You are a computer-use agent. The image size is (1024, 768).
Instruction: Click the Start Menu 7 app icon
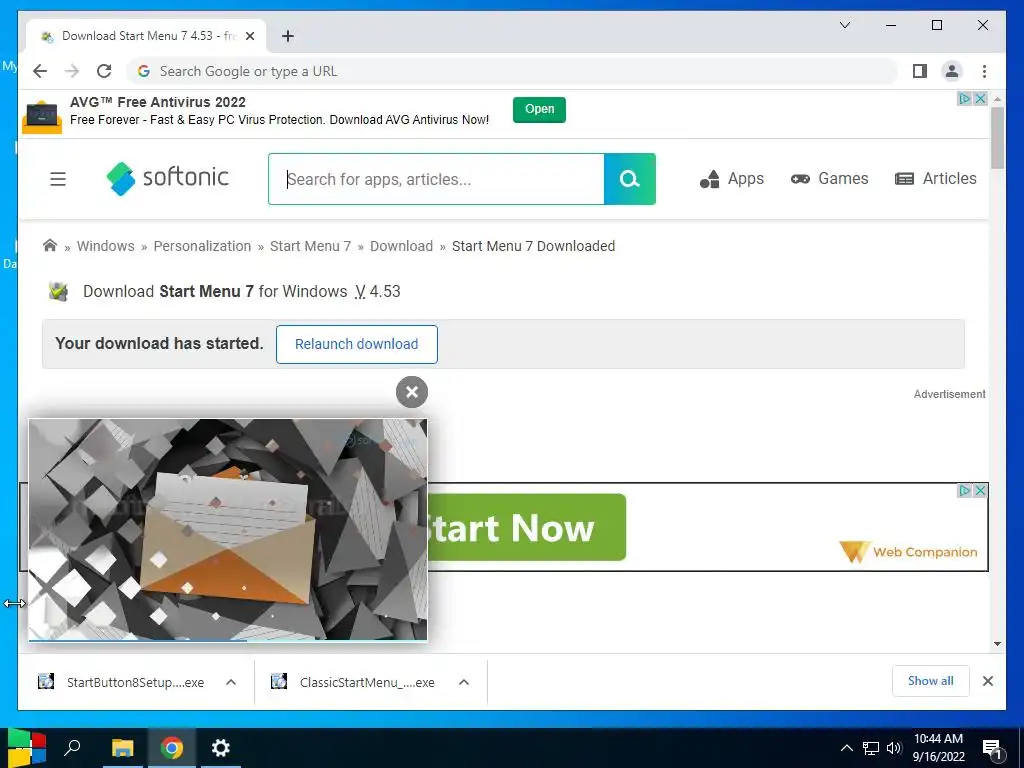[x=59, y=291]
